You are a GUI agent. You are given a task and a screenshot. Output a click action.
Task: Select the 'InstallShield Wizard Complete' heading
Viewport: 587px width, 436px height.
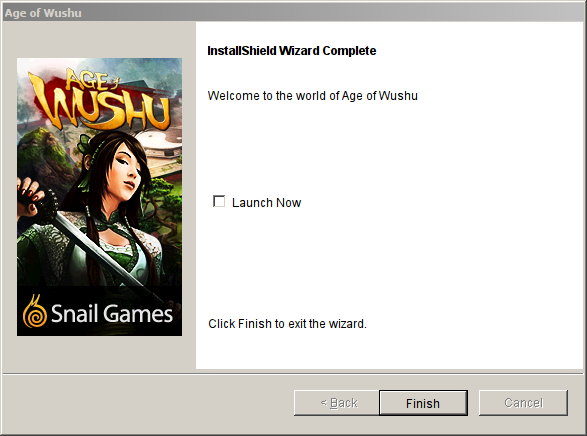click(x=292, y=51)
